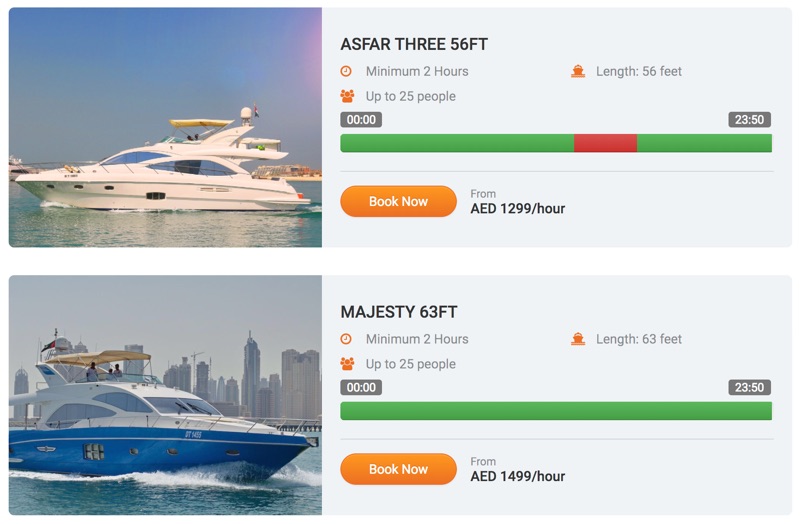This screenshot has height=524, width=800.
Task: Click the AED 1499/hour price text
Action: point(517,476)
